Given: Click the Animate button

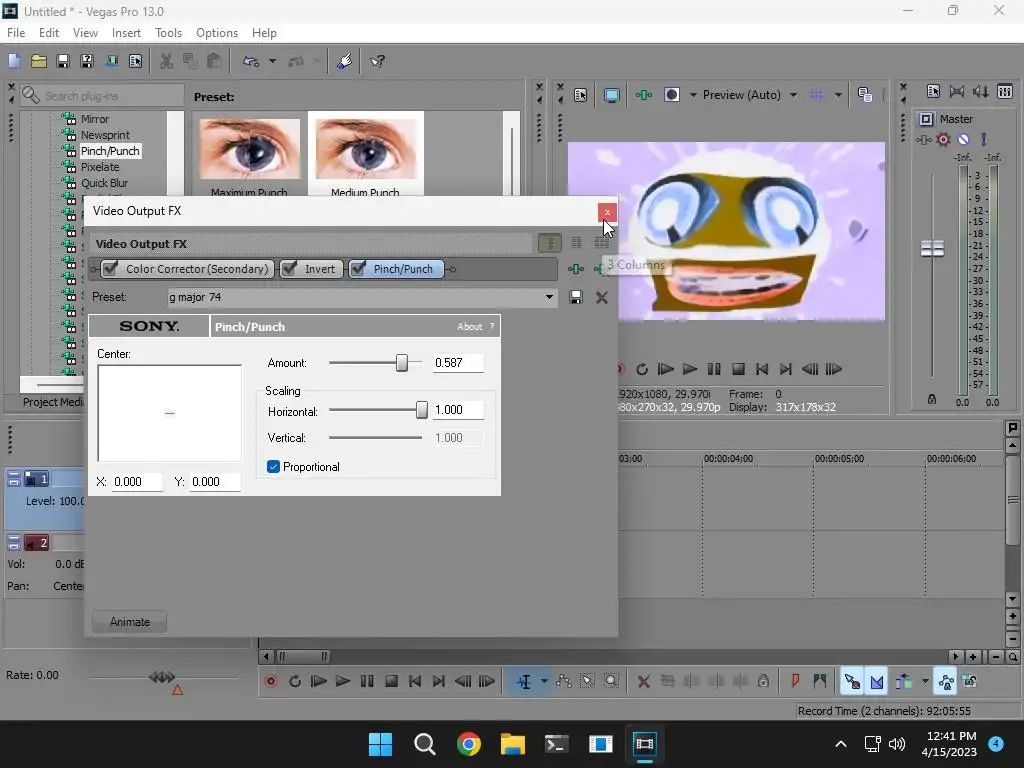Looking at the screenshot, I should tap(129, 622).
